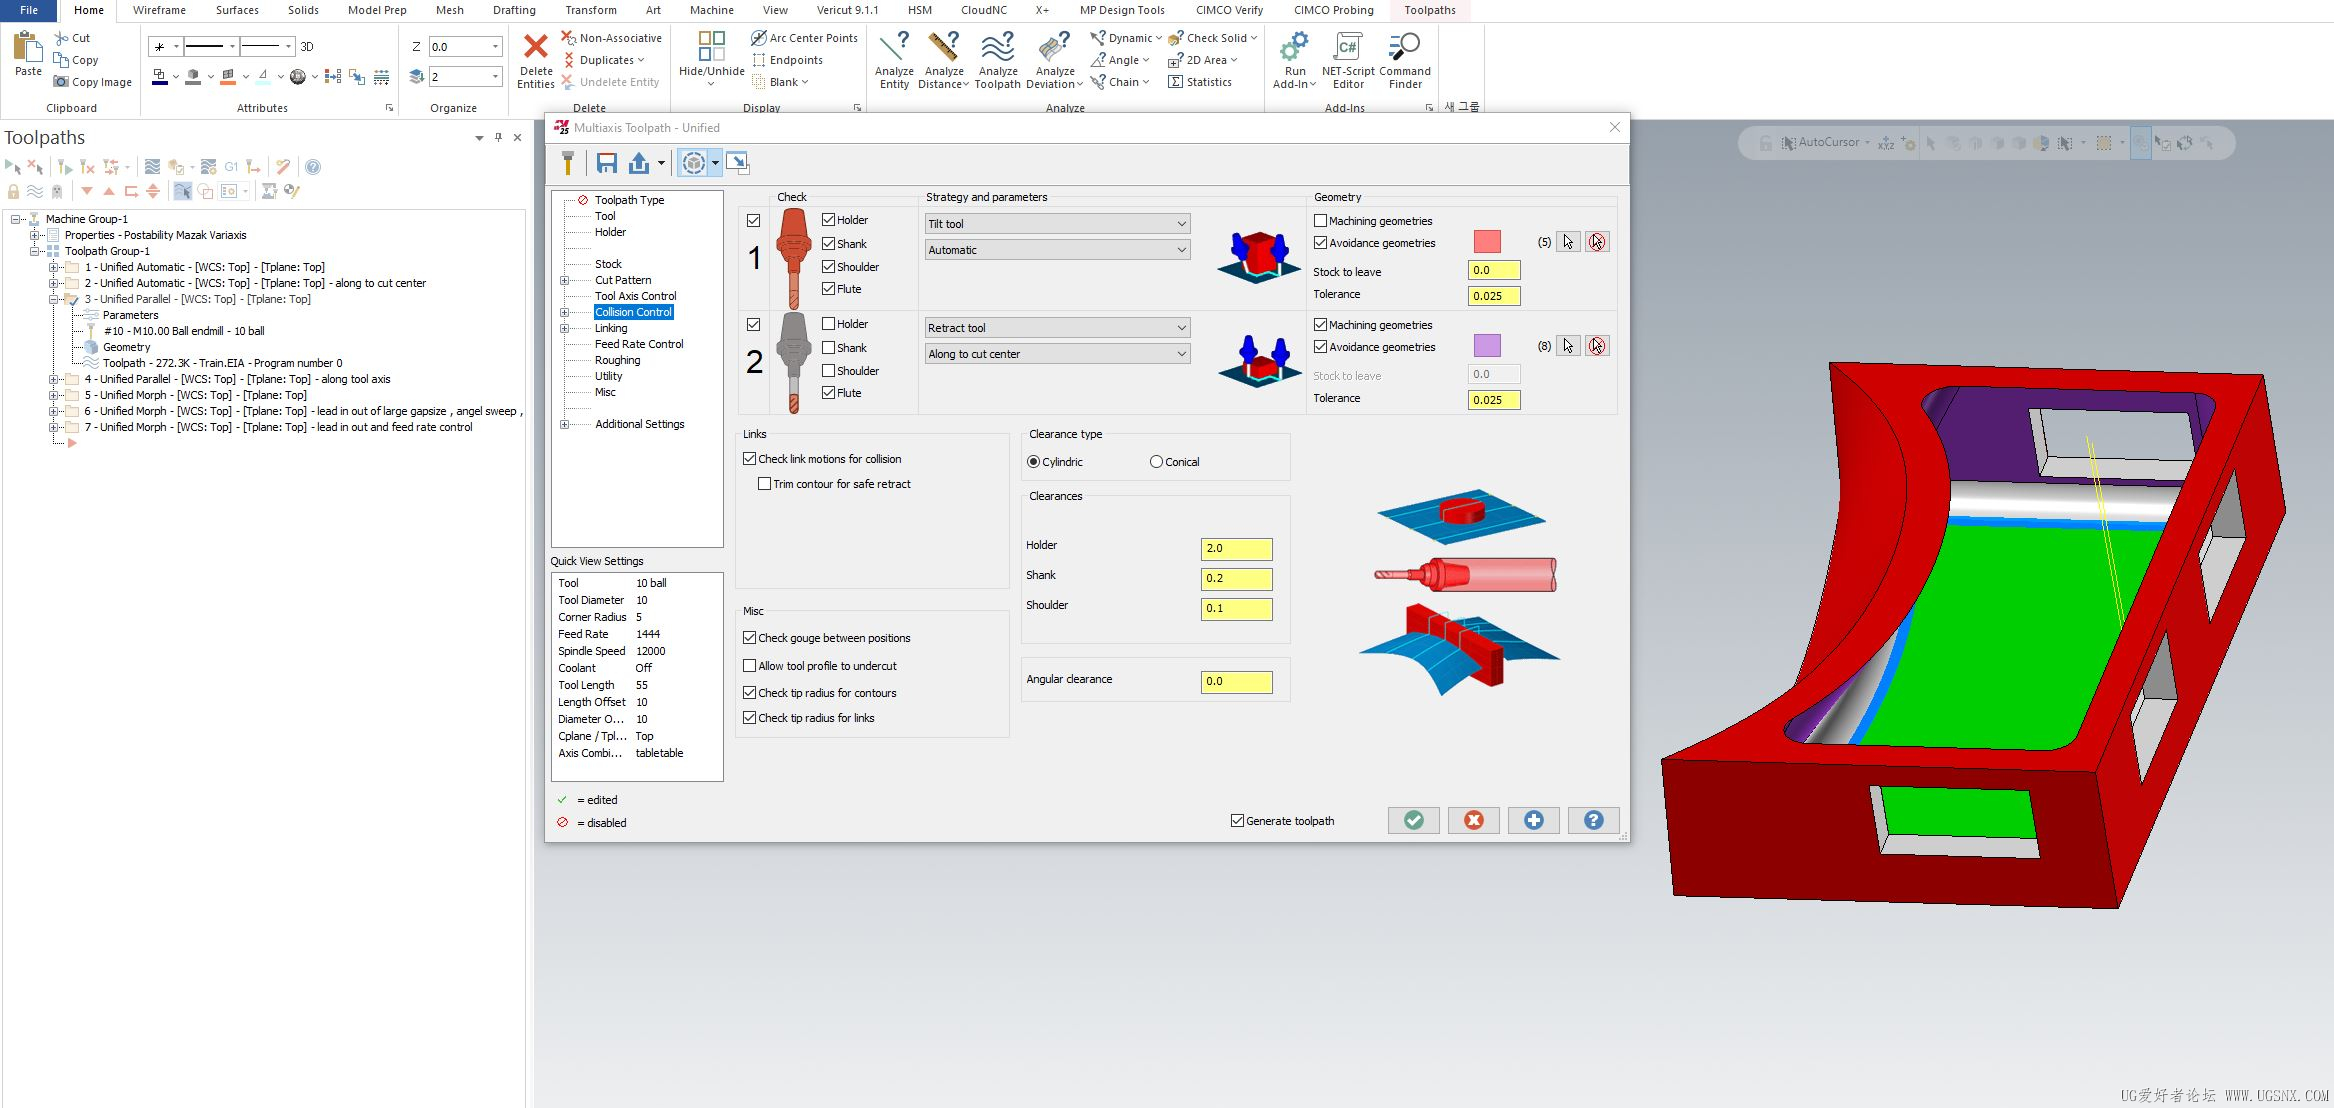Expand the Additional Settings tree node

coord(565,424)
